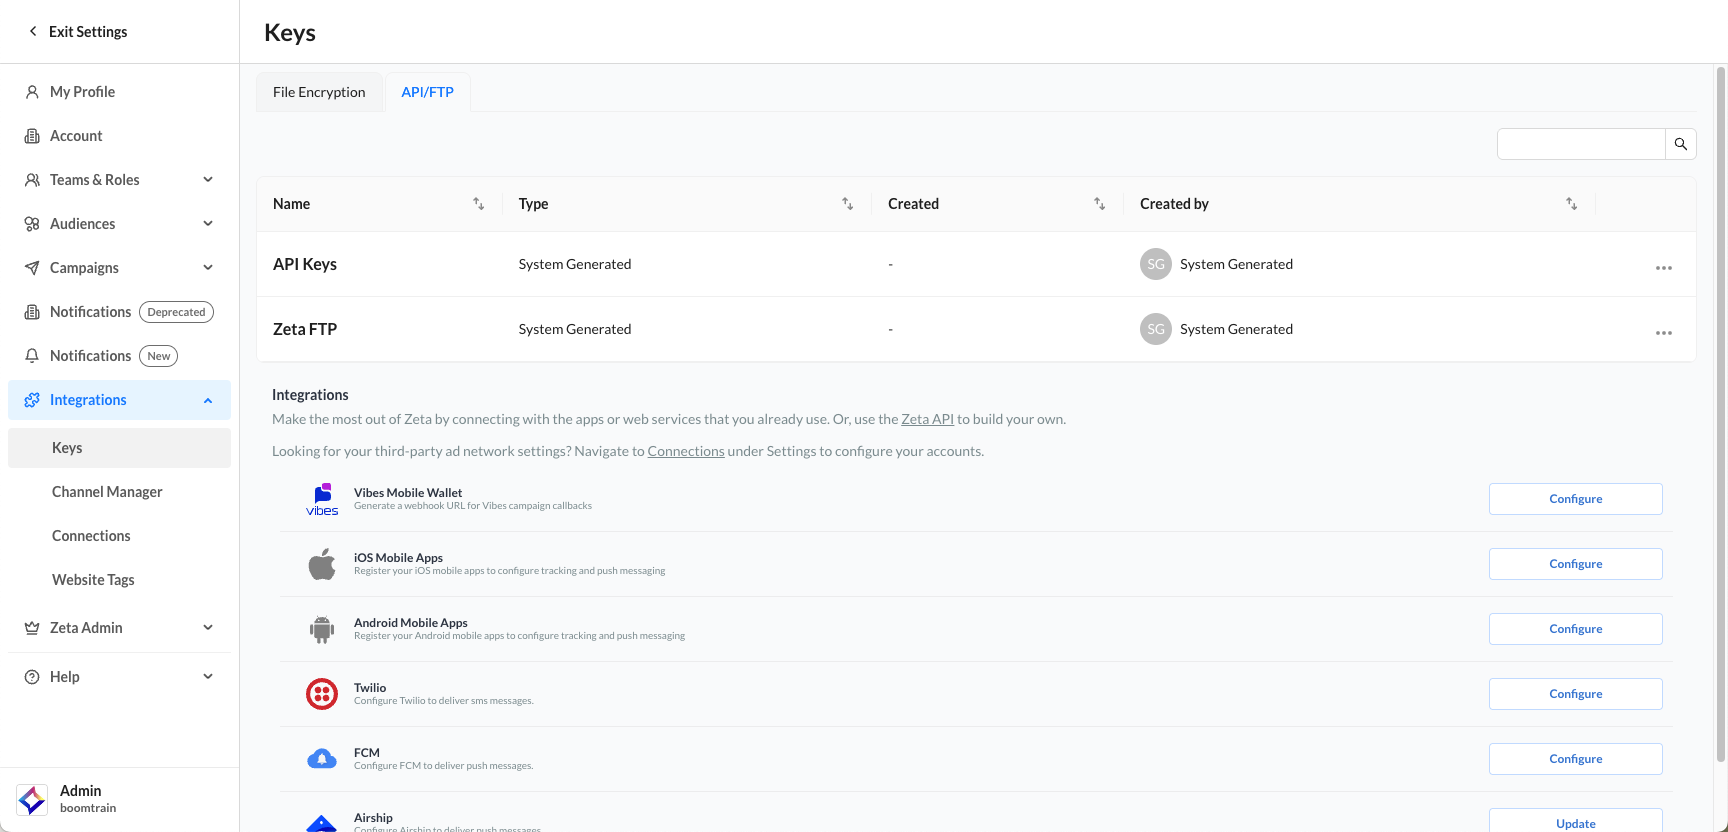Follow the Zeta API link
The image size is (1728, 832).
tap(927, 420)
